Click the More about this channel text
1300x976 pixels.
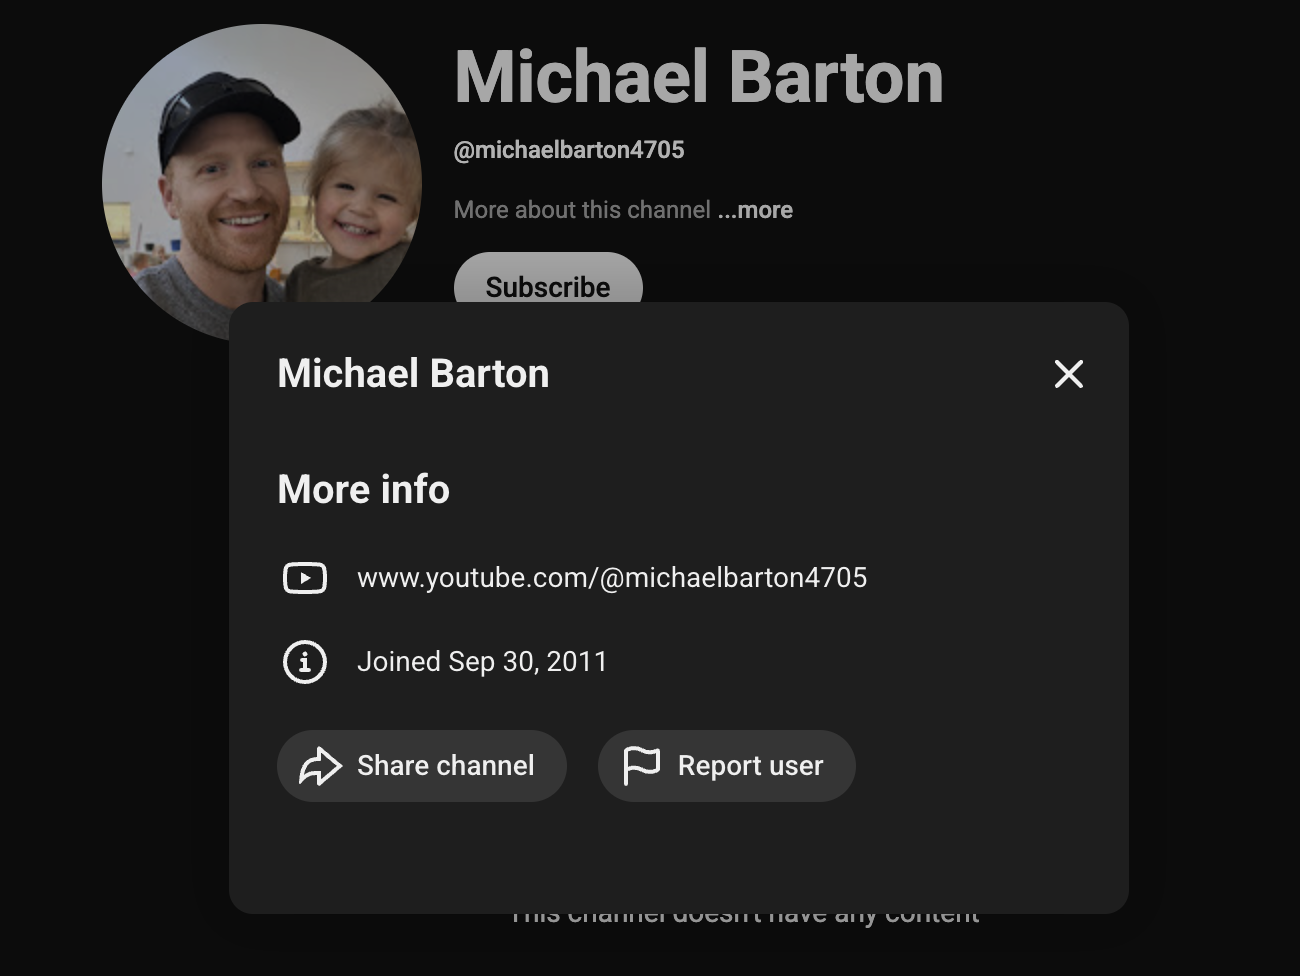[x=582, y=210]
